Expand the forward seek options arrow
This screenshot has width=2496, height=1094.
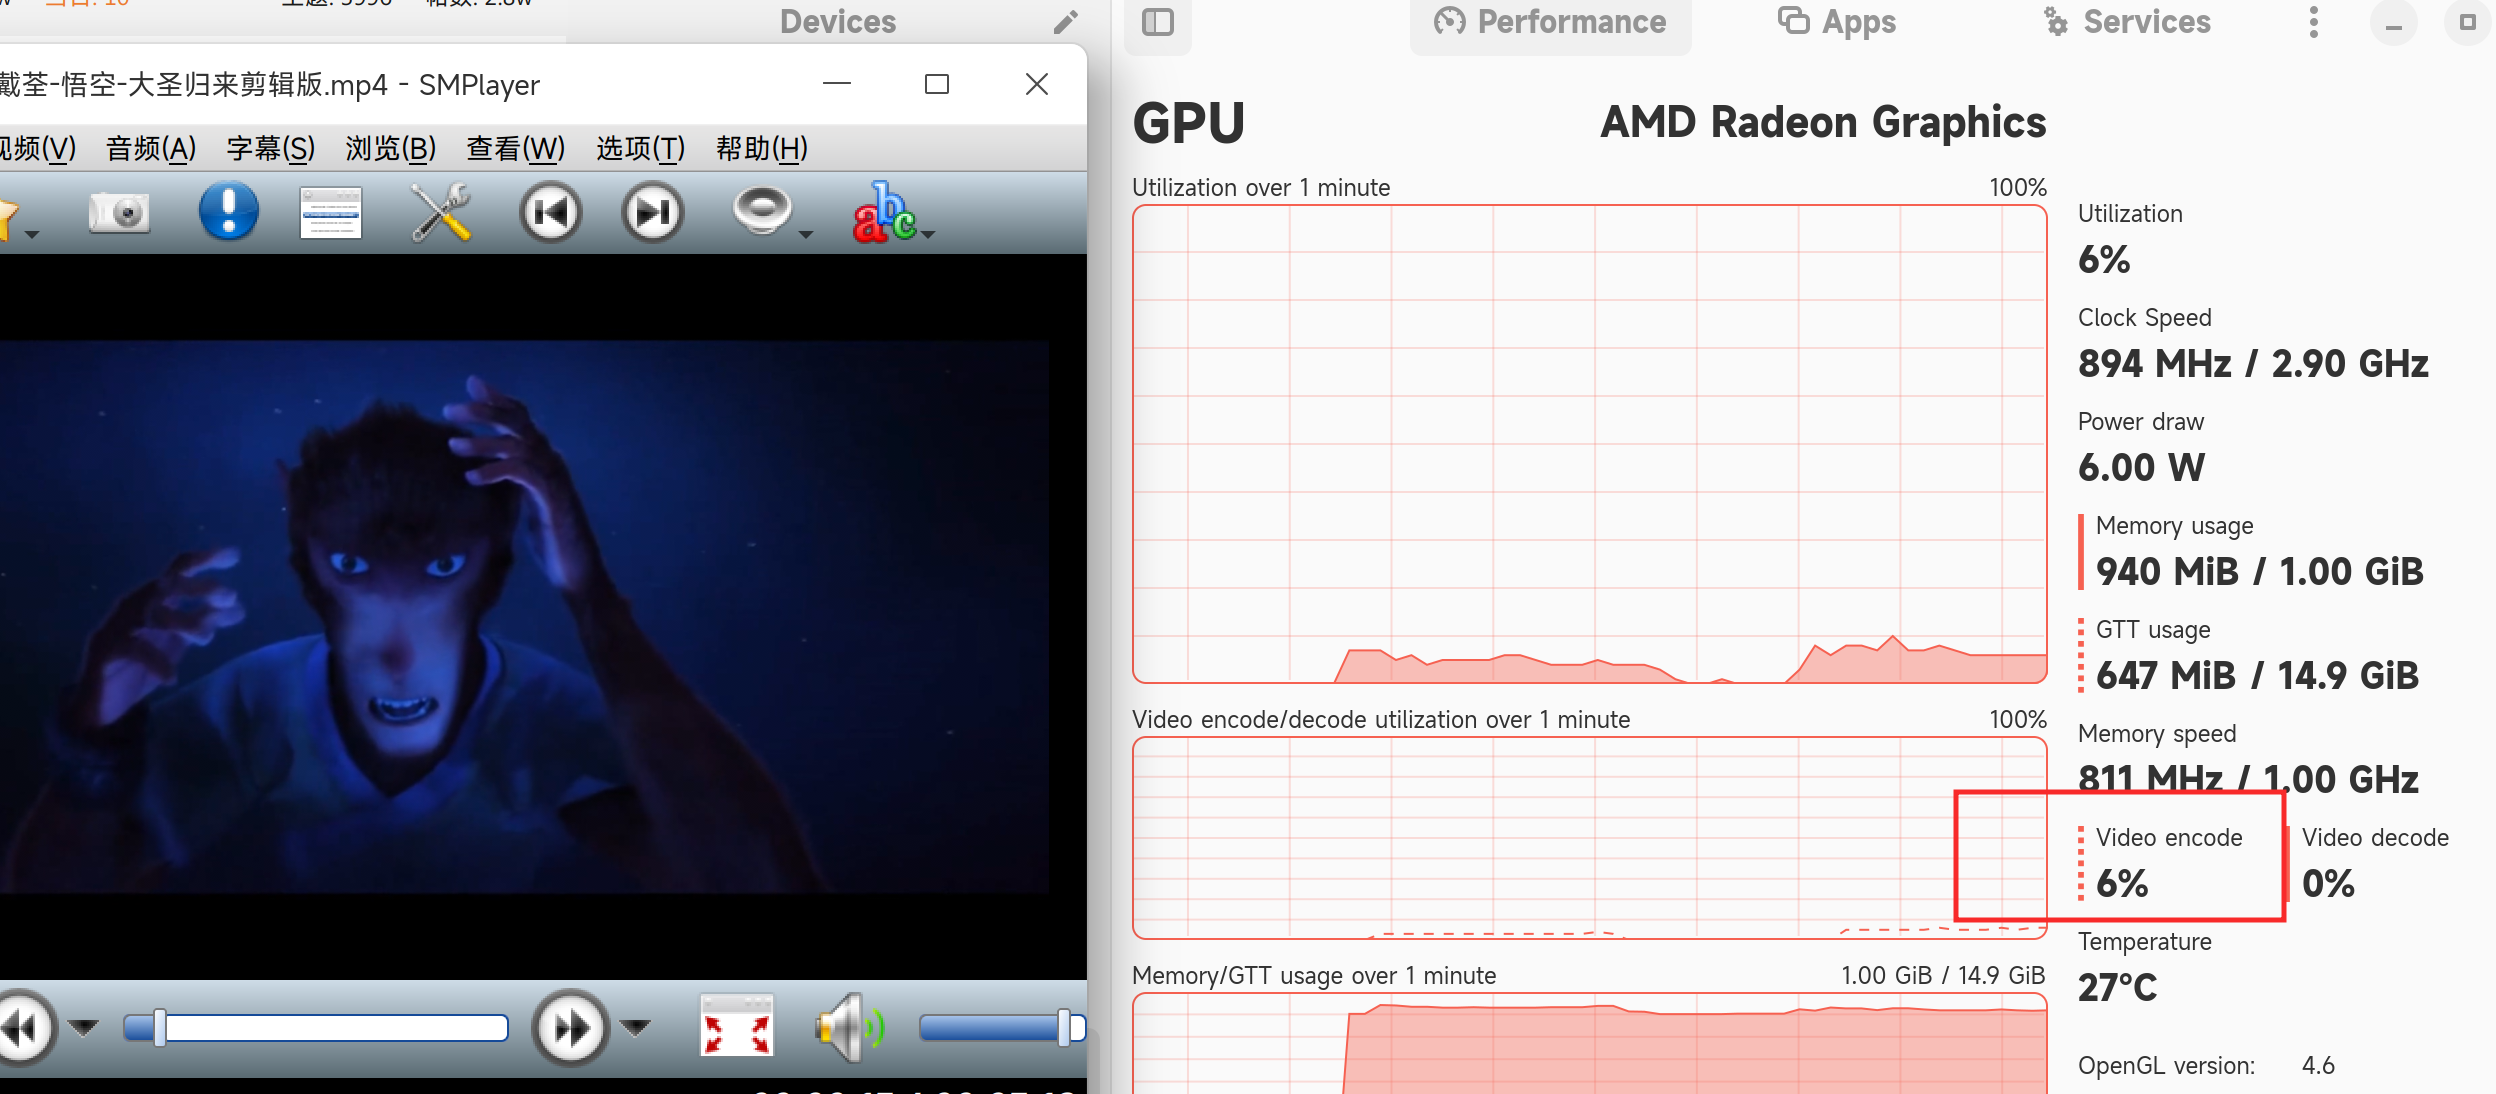pos(636,1026)
